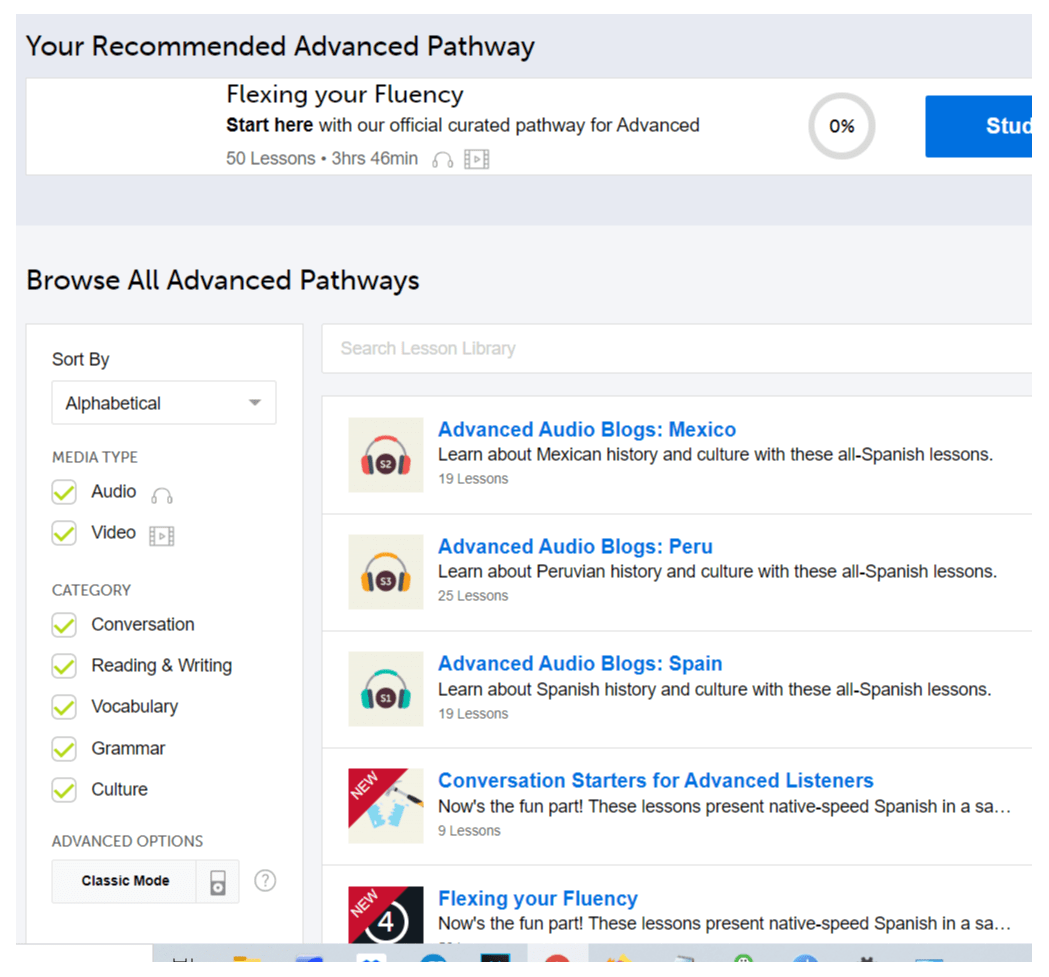Click the Mexico audio blog headphones icon

coord(385,455)
